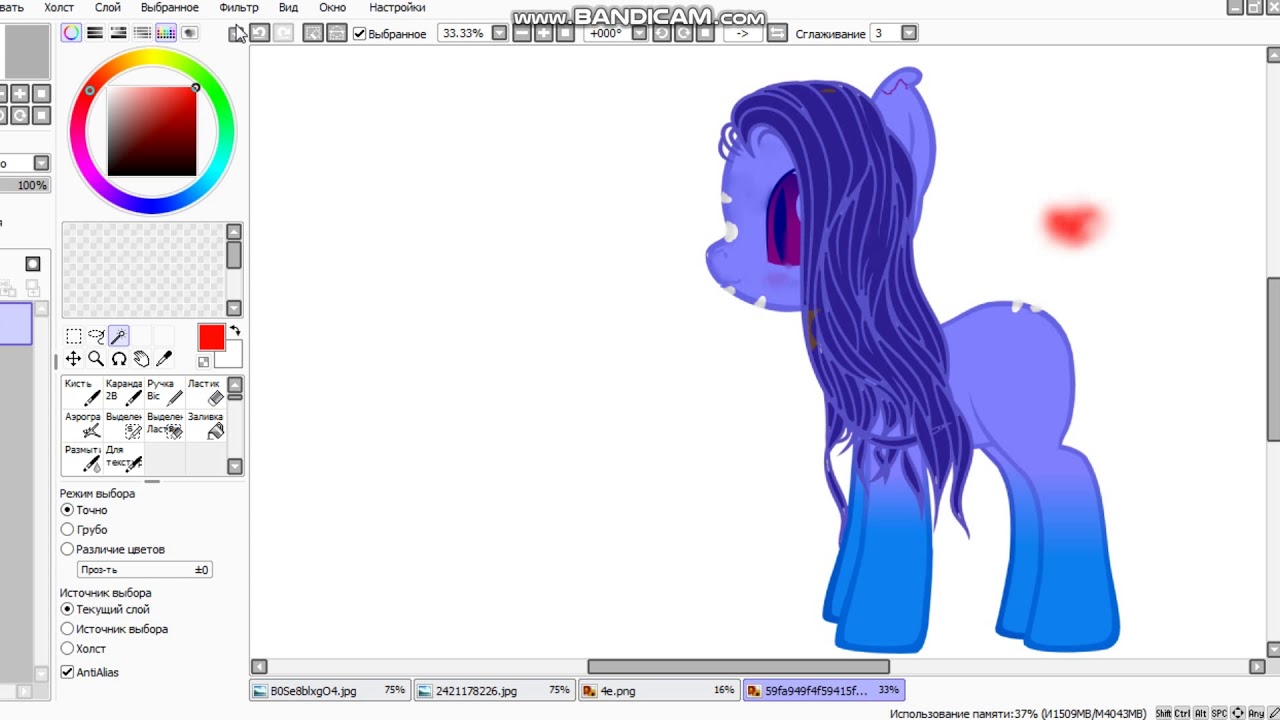Redo the action in toolbar
Screen dimensions: 1280x720
[x=283, y=33]
